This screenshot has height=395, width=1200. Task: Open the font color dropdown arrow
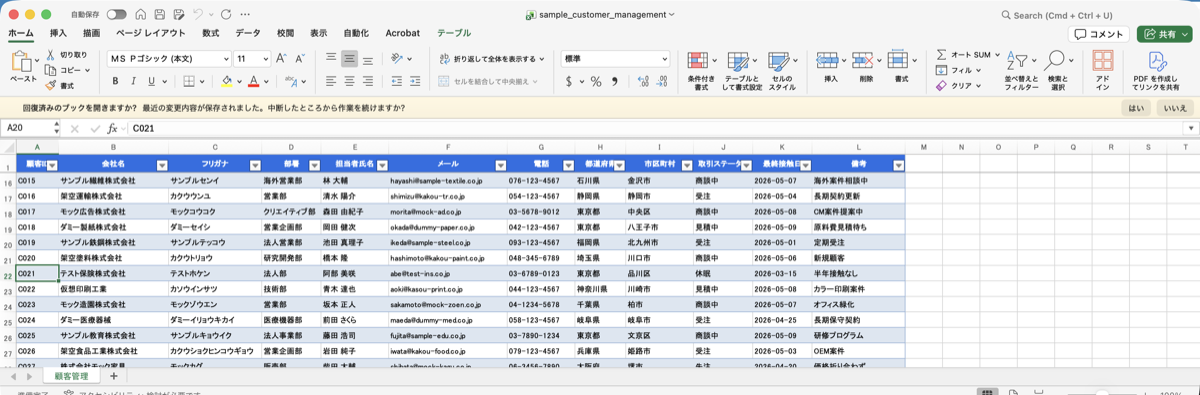click(x=266, y=81)
